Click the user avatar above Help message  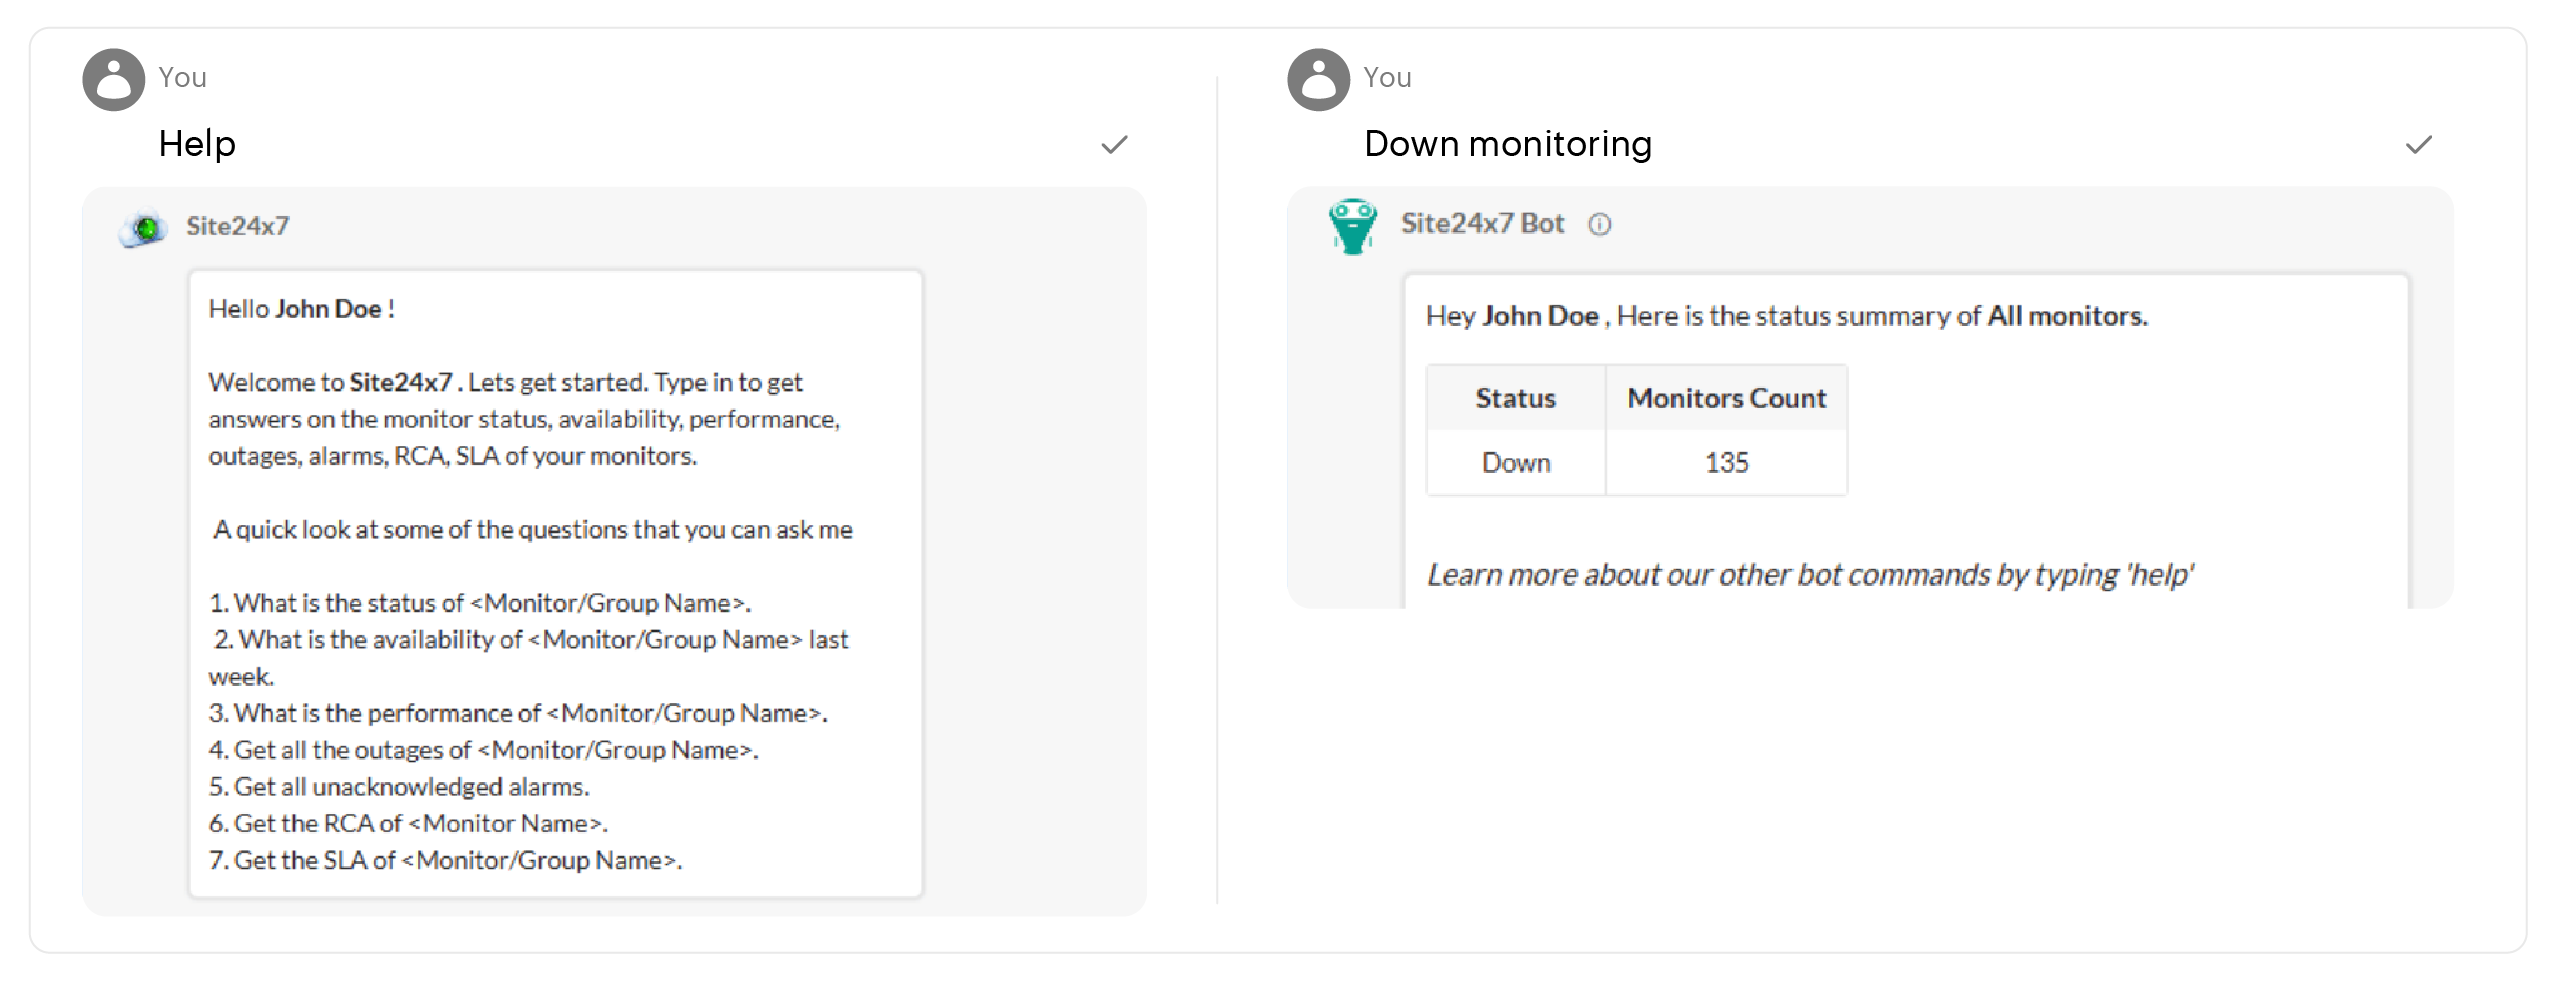pos(114,79)
